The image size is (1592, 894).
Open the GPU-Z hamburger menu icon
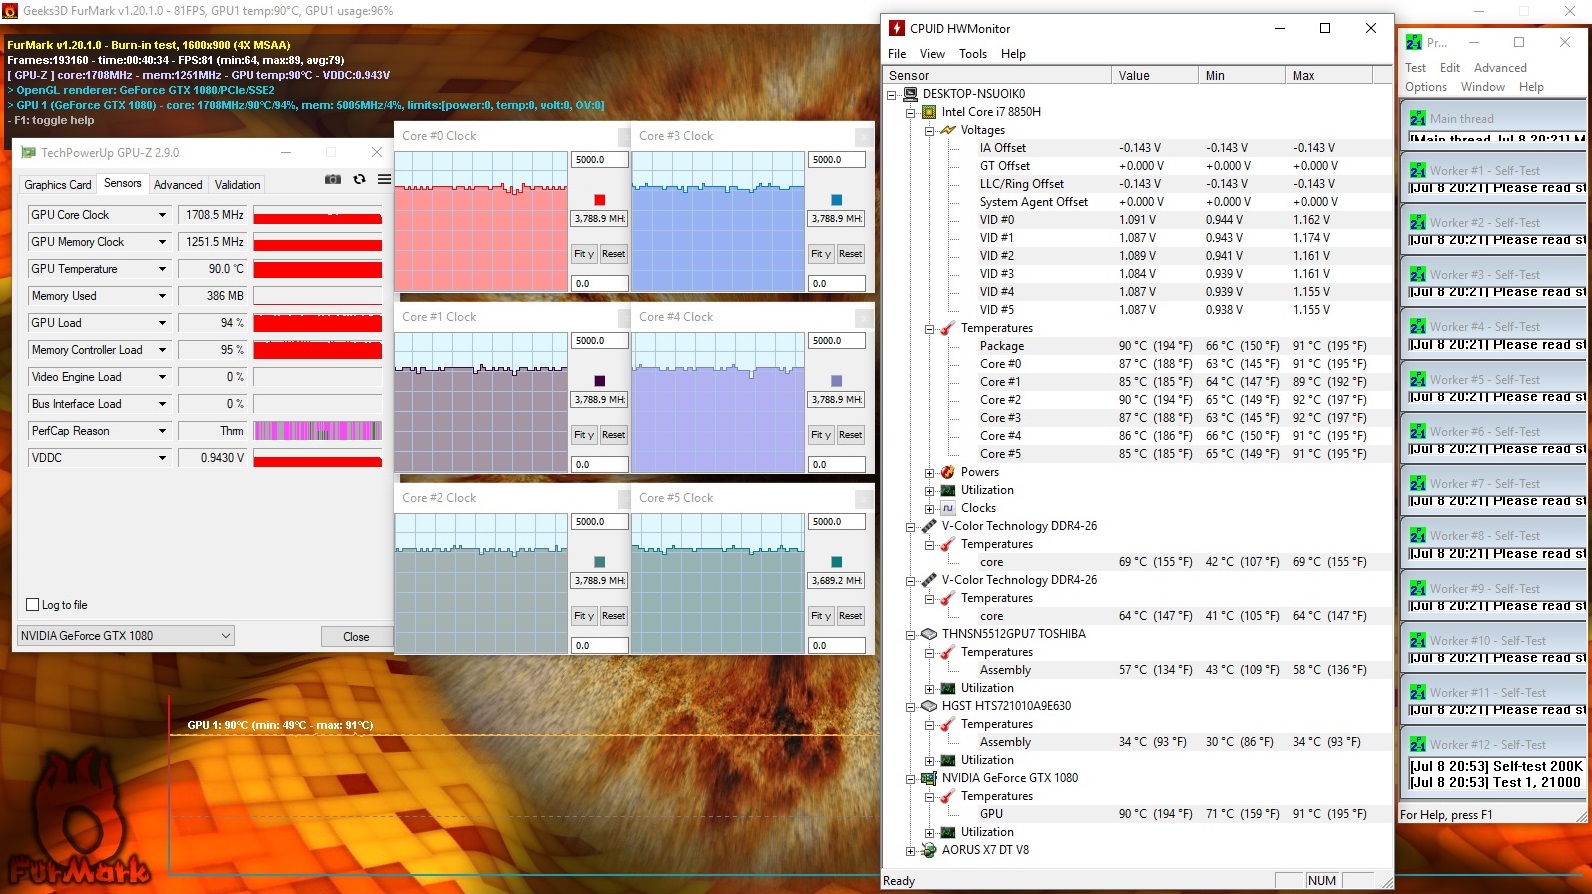[x=384, y=179]
